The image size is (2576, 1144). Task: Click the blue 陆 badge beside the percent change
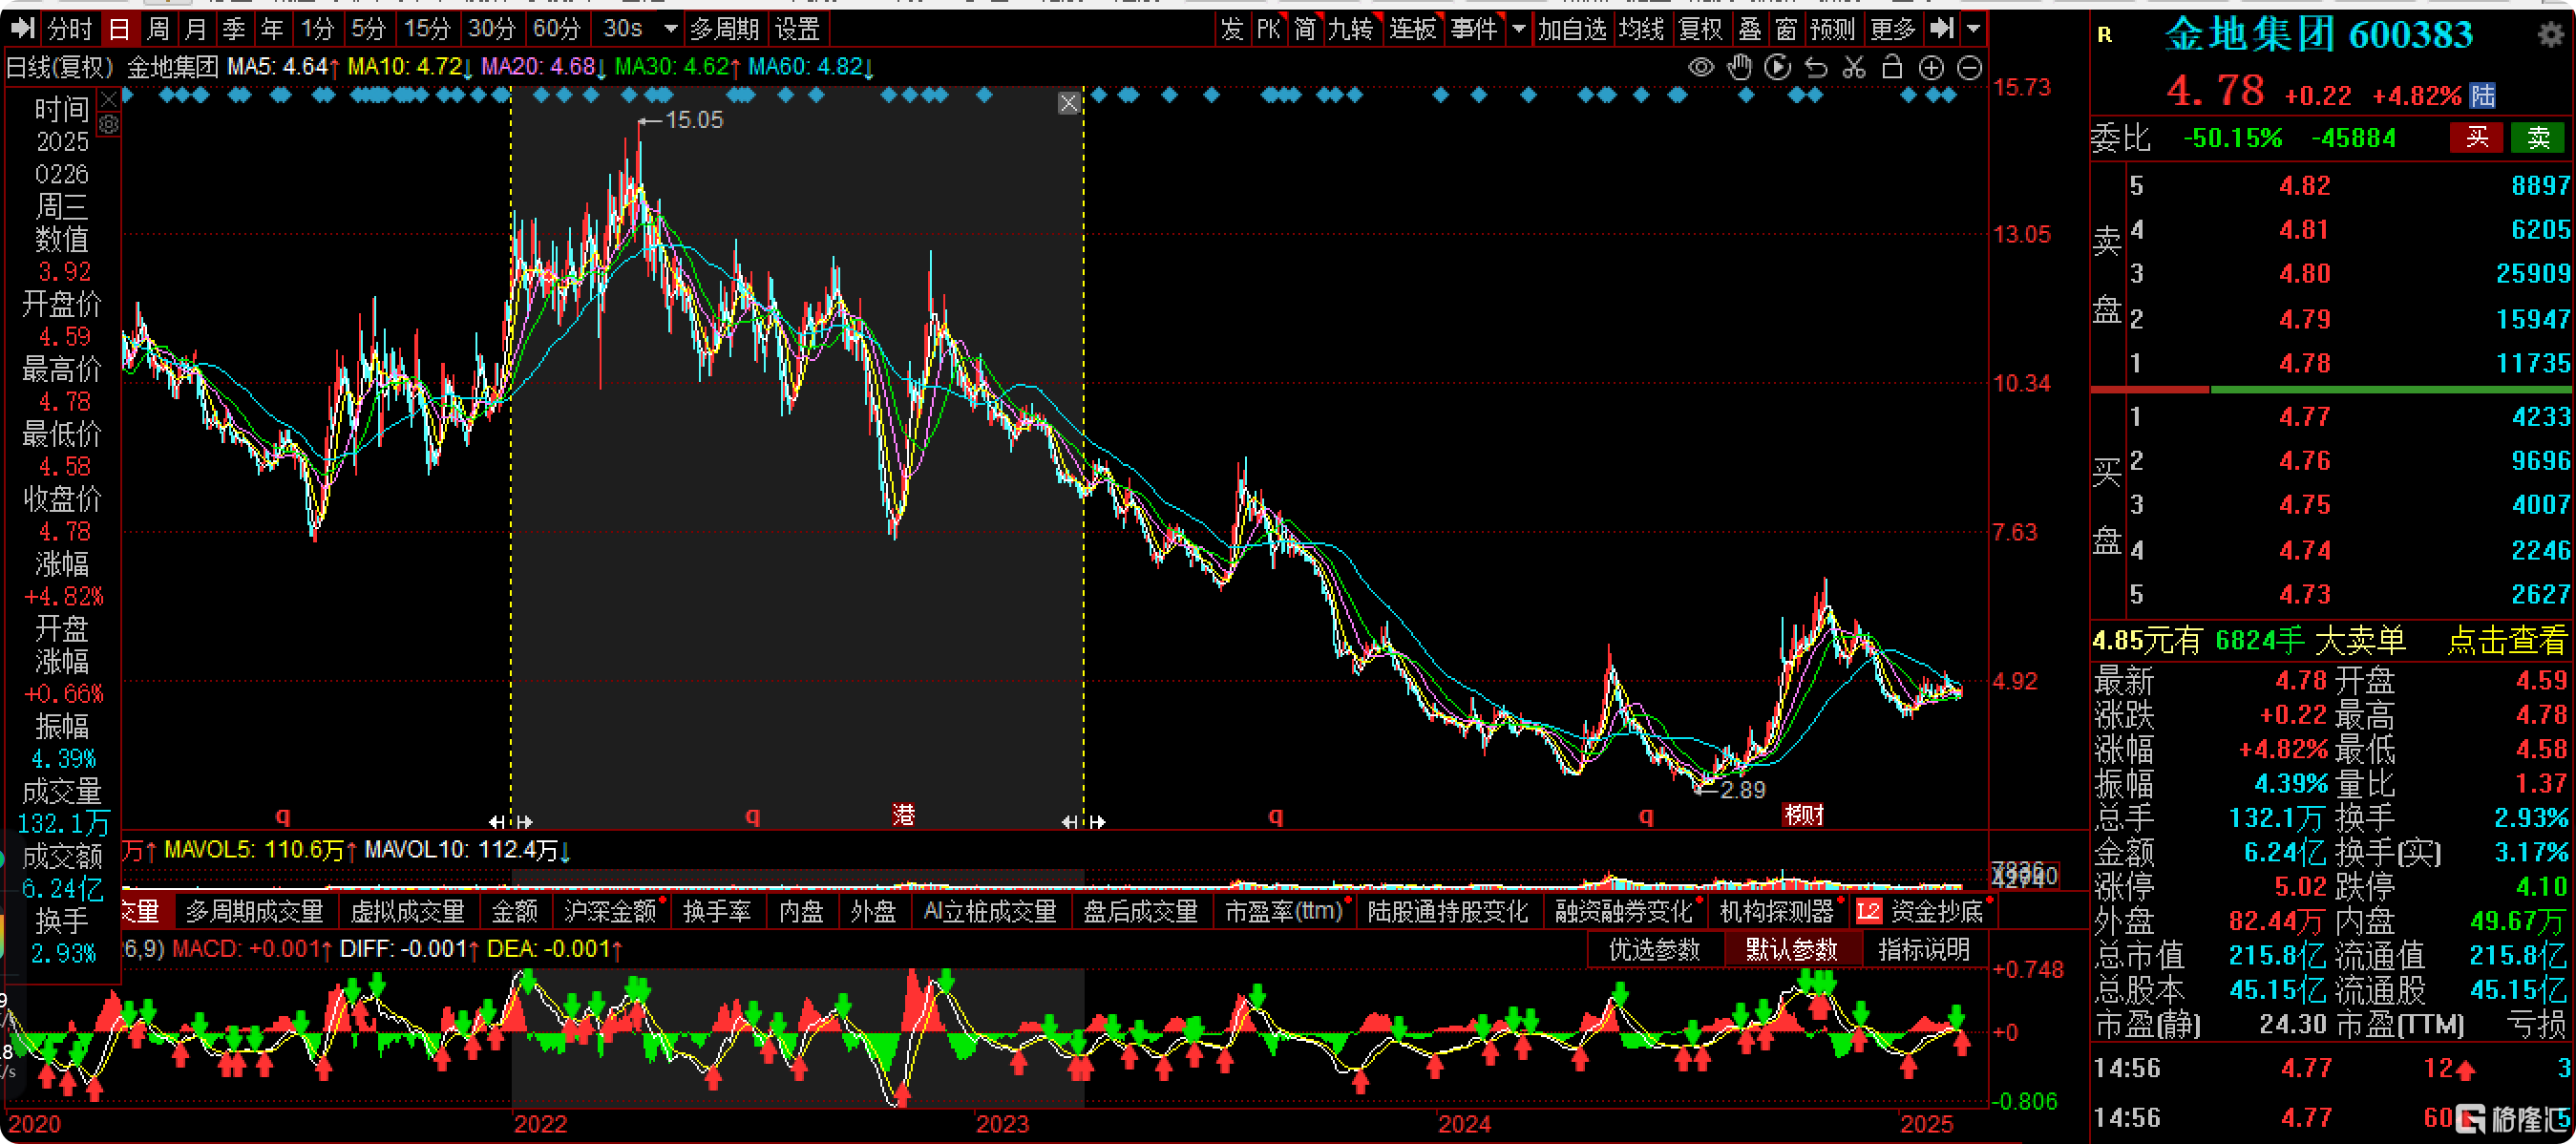pyautogui.click(x=2482, y=96)
